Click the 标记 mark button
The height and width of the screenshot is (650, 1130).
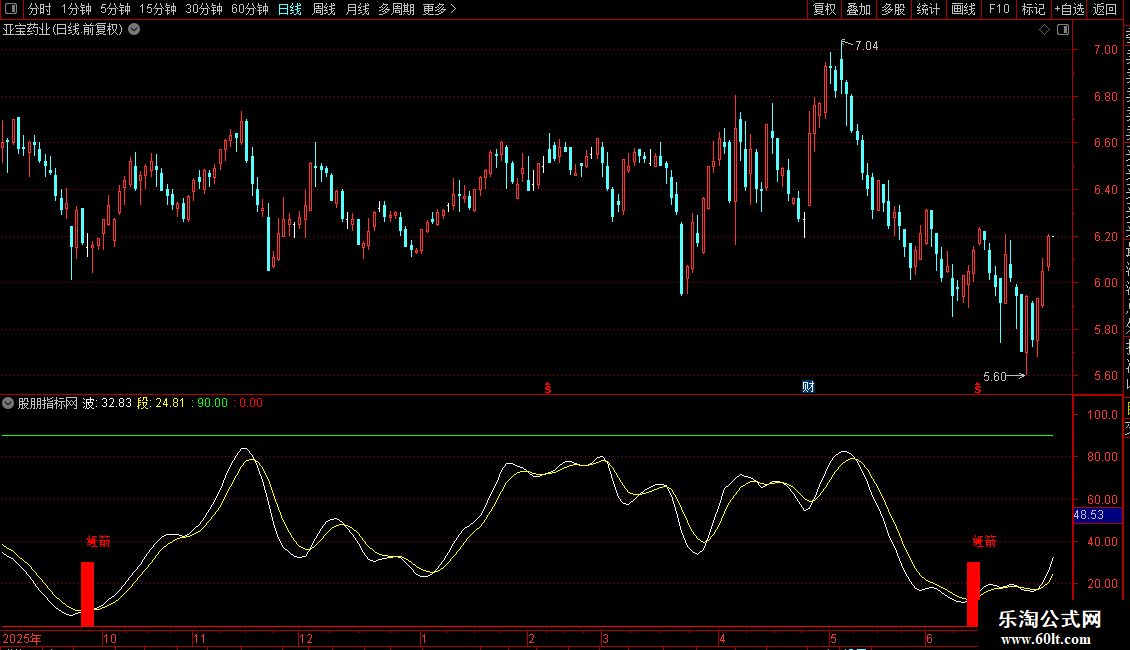point(1033,9)
